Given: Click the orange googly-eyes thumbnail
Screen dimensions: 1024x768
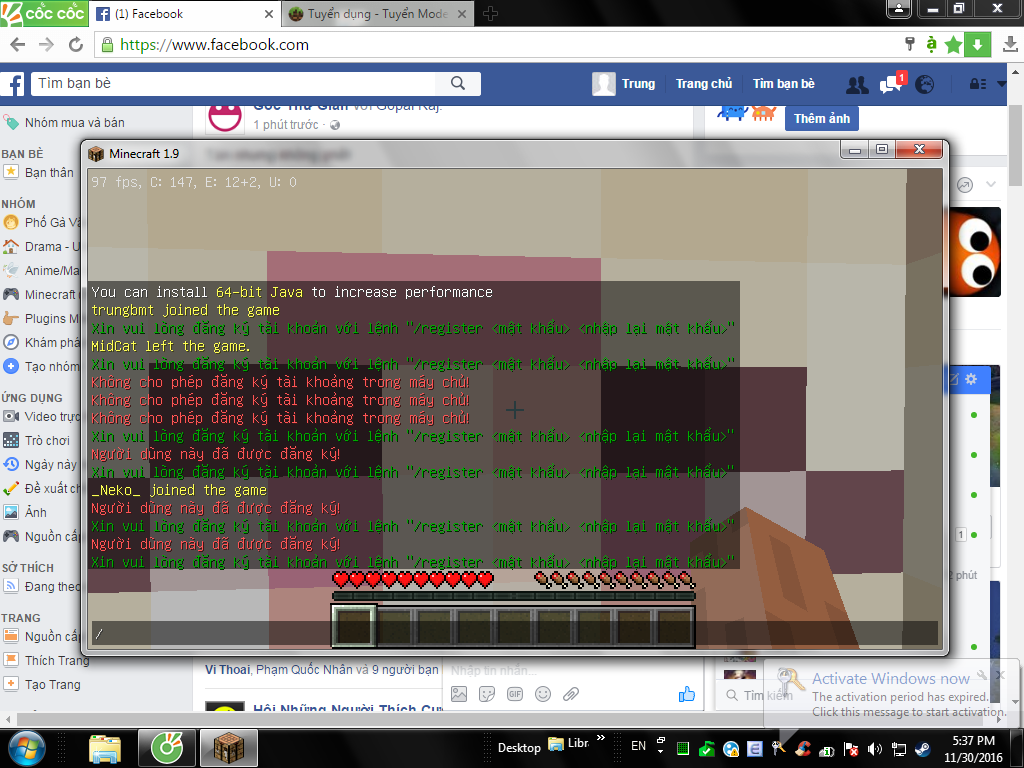Looking at the screenshot, I should [974, 252].
